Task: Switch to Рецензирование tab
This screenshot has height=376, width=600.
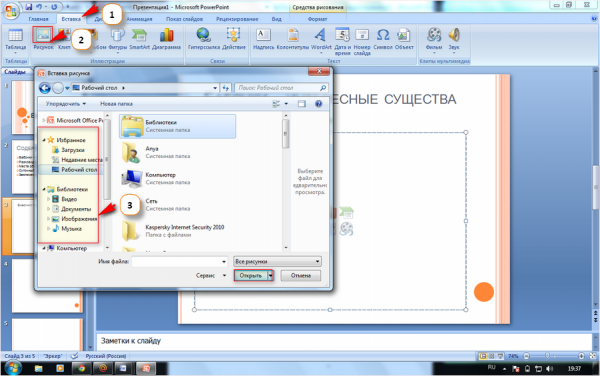Action: tap(237, 19)
